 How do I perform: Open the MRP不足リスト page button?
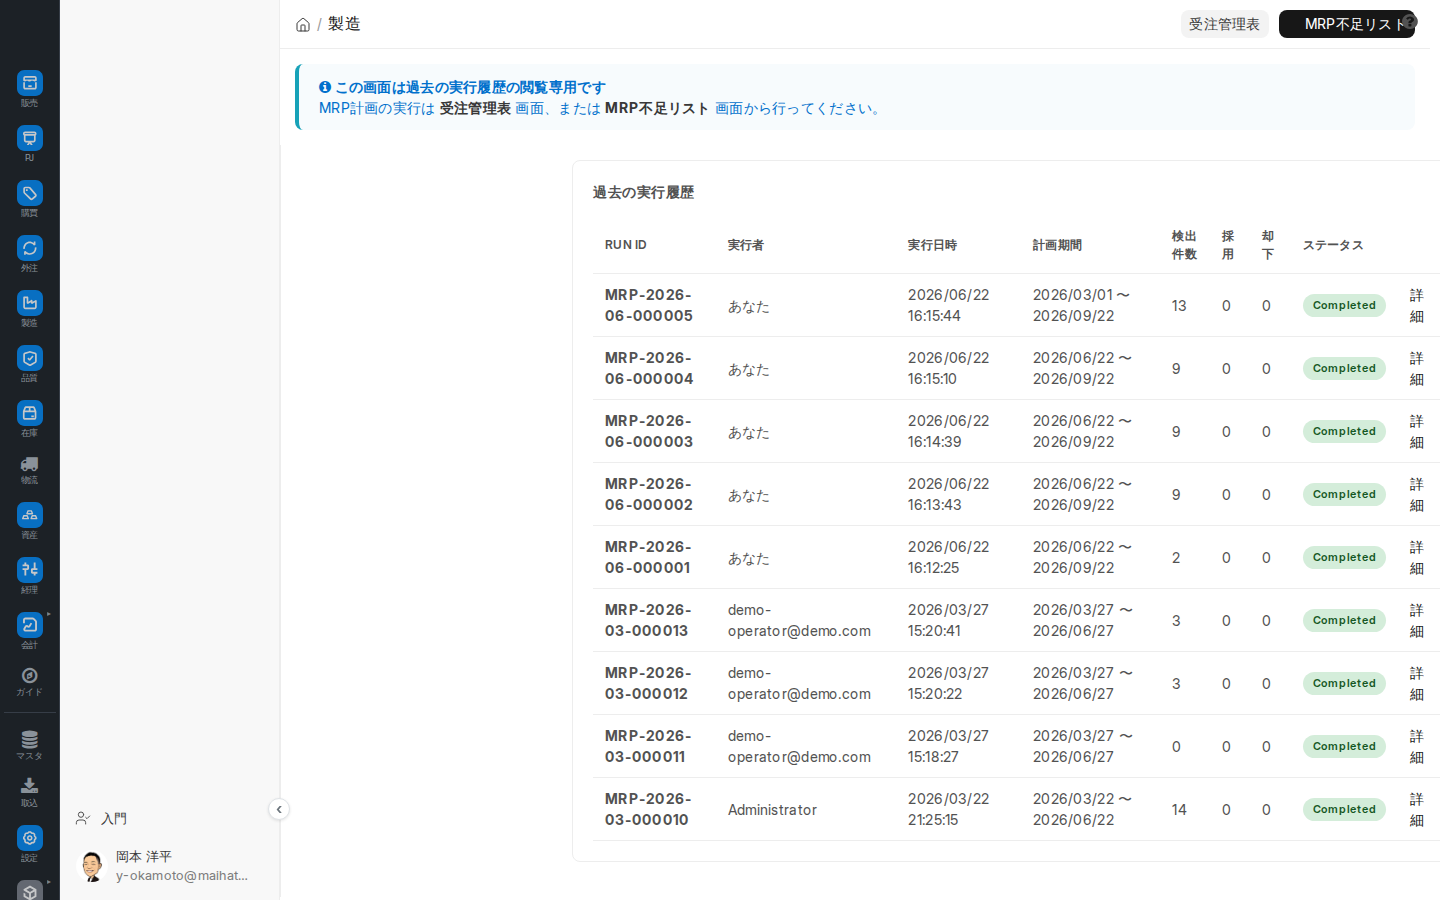(x=1346, y=24)
